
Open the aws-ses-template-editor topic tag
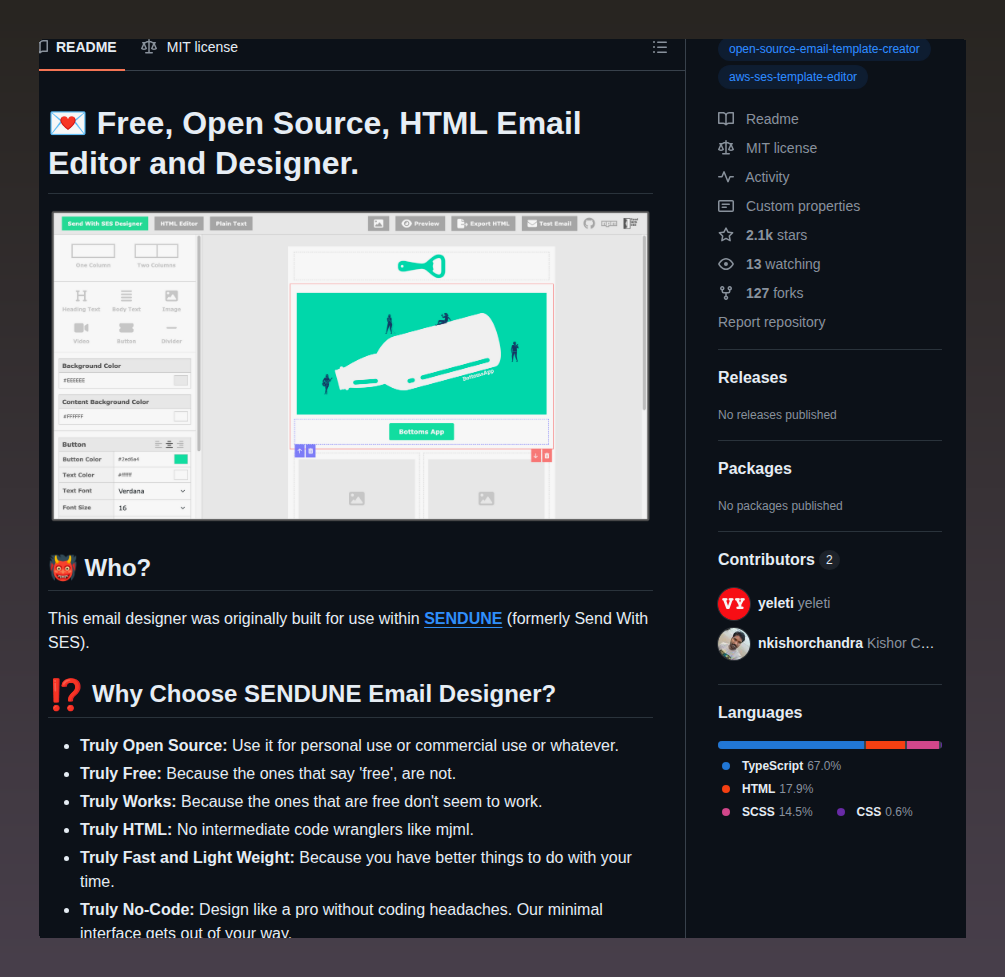(792, 77)
